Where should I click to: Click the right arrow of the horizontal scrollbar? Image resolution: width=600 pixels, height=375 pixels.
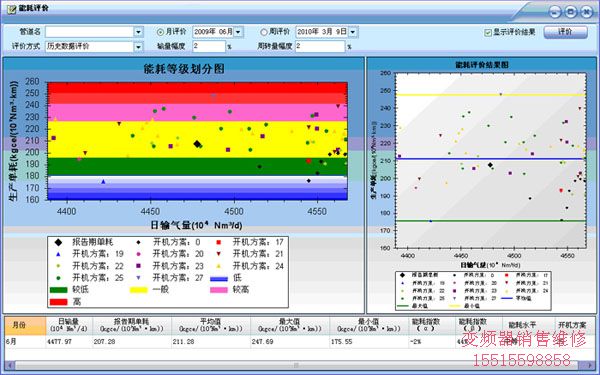[x=589, y=365]
